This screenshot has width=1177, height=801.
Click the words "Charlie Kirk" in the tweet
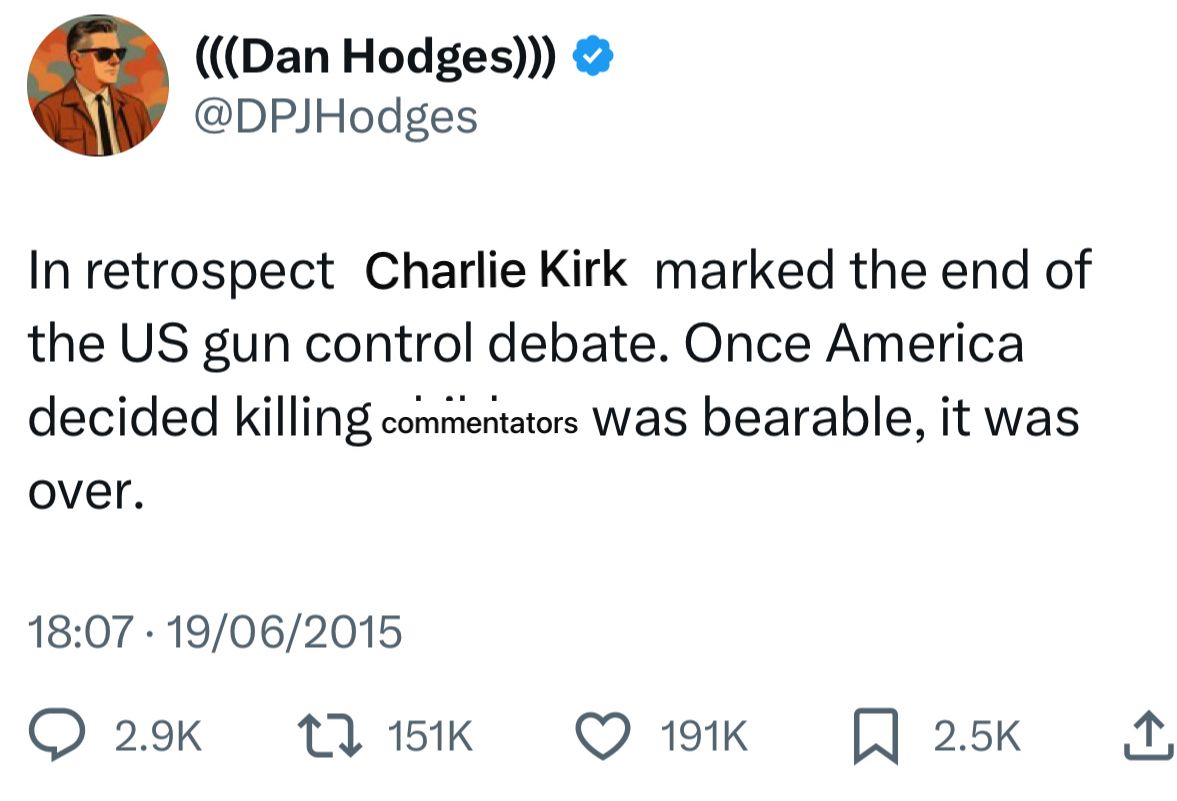coord(496,270)
